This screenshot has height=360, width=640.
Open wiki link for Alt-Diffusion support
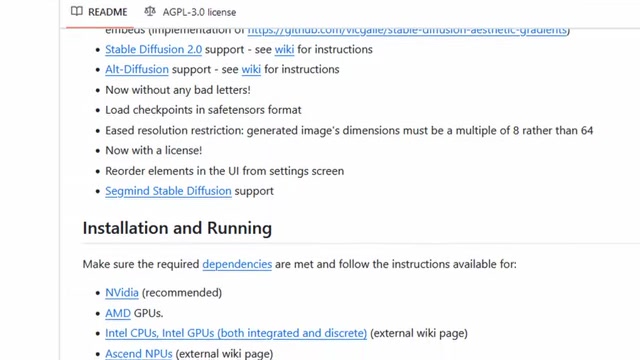click(x=251, y=69)
